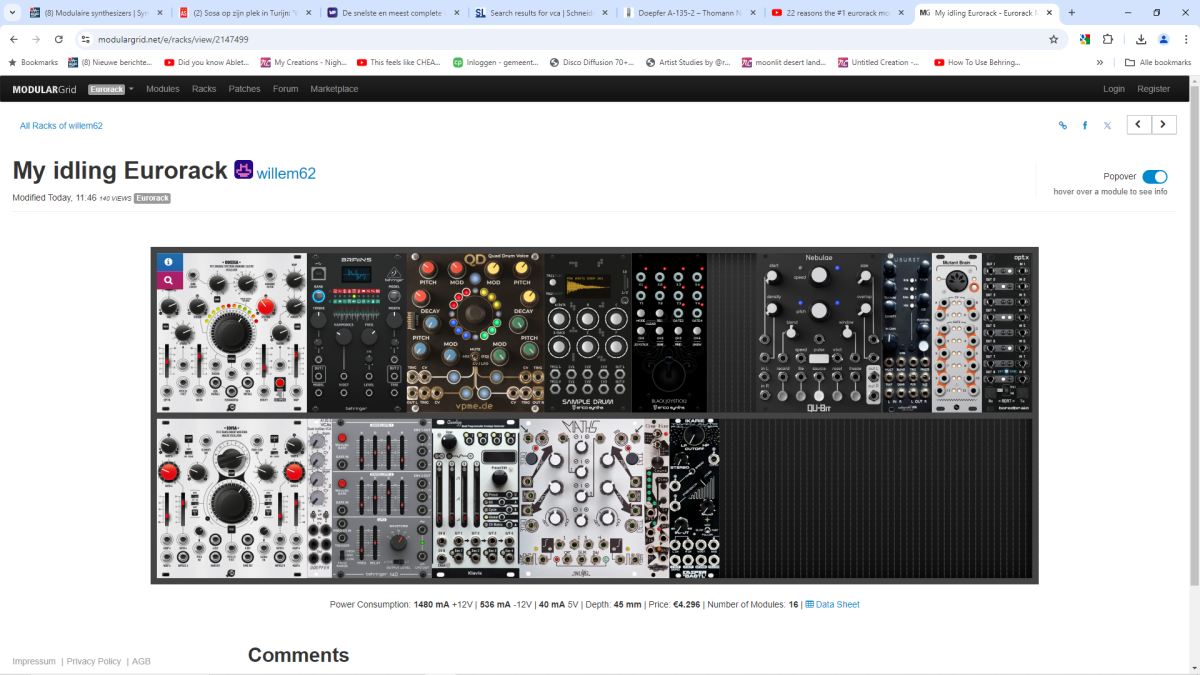Open the Racks menu
The image size is (1200, 675).
(x=204, y=89)
